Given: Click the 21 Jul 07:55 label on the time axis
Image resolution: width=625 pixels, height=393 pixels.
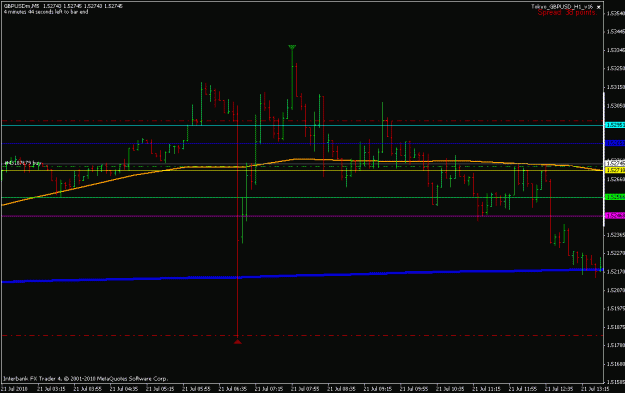Looking at the screenshot, I should (x=305, y=389).
